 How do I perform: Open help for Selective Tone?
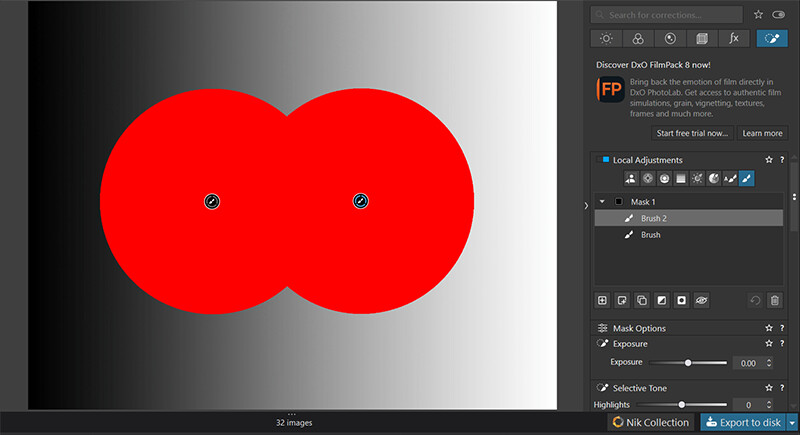[782, 388]
